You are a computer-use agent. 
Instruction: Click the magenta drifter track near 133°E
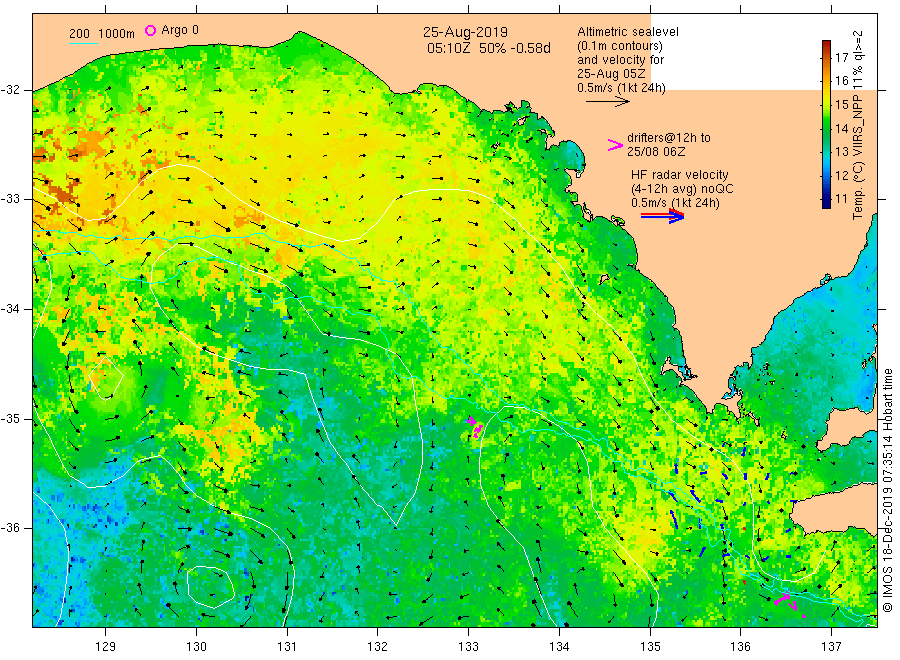475,428
